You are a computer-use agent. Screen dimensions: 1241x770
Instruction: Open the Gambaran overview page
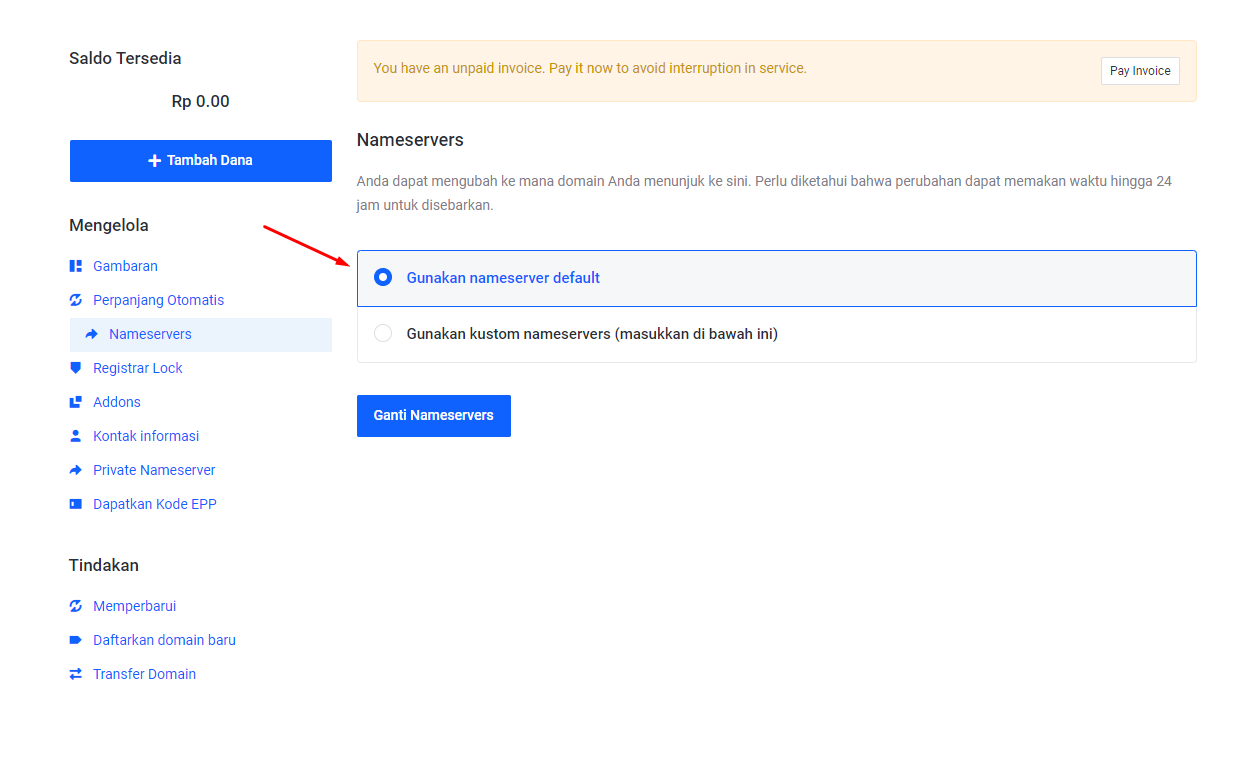pyautogui.click(x=125, y=266)
